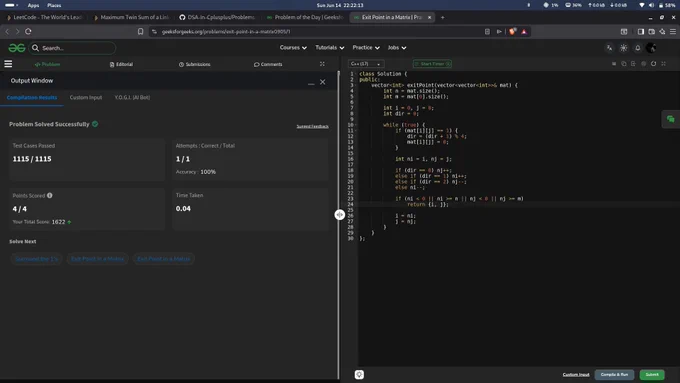Expand the Practice dropdown
Screen dimensions: 680x383
pyautogui.click(x=366, y=48)
